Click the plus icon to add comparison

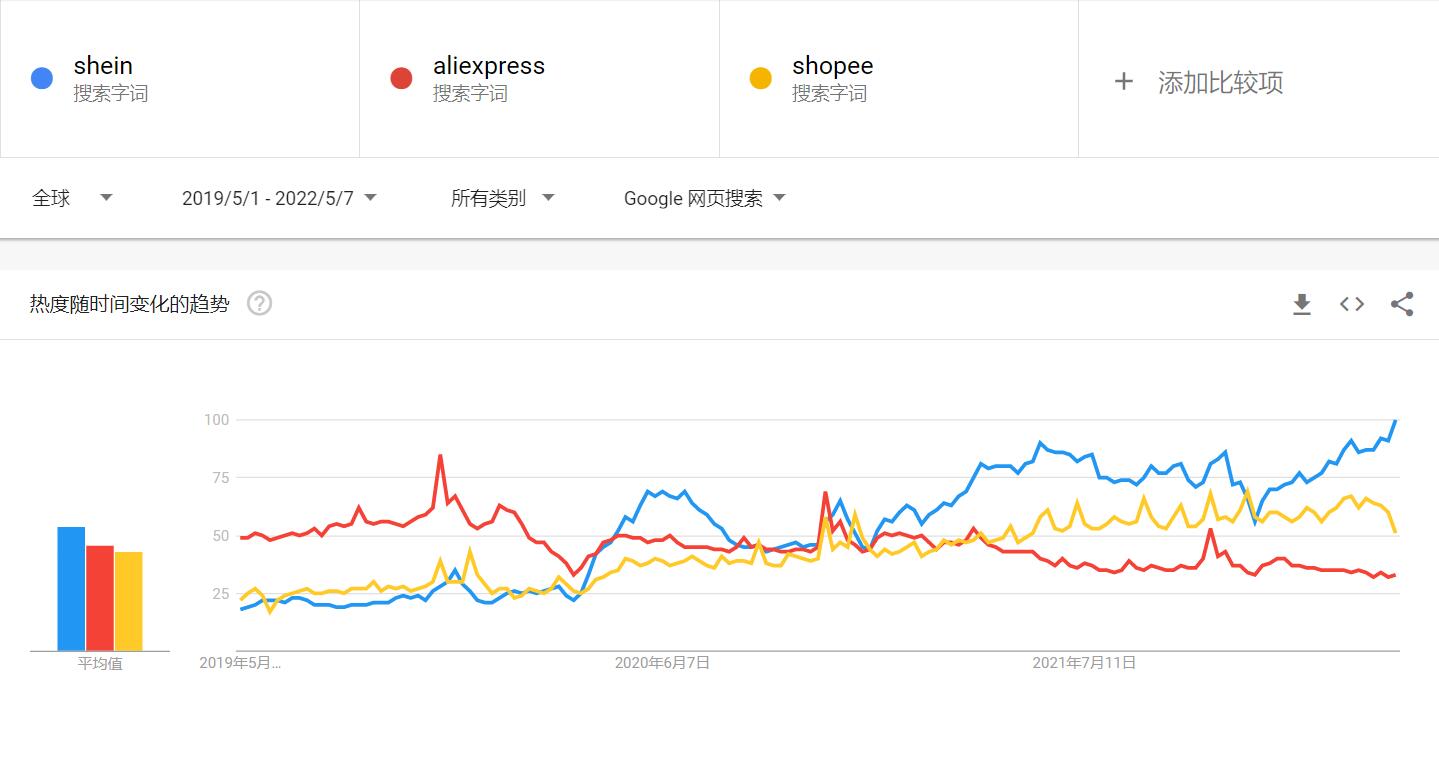1123,81
